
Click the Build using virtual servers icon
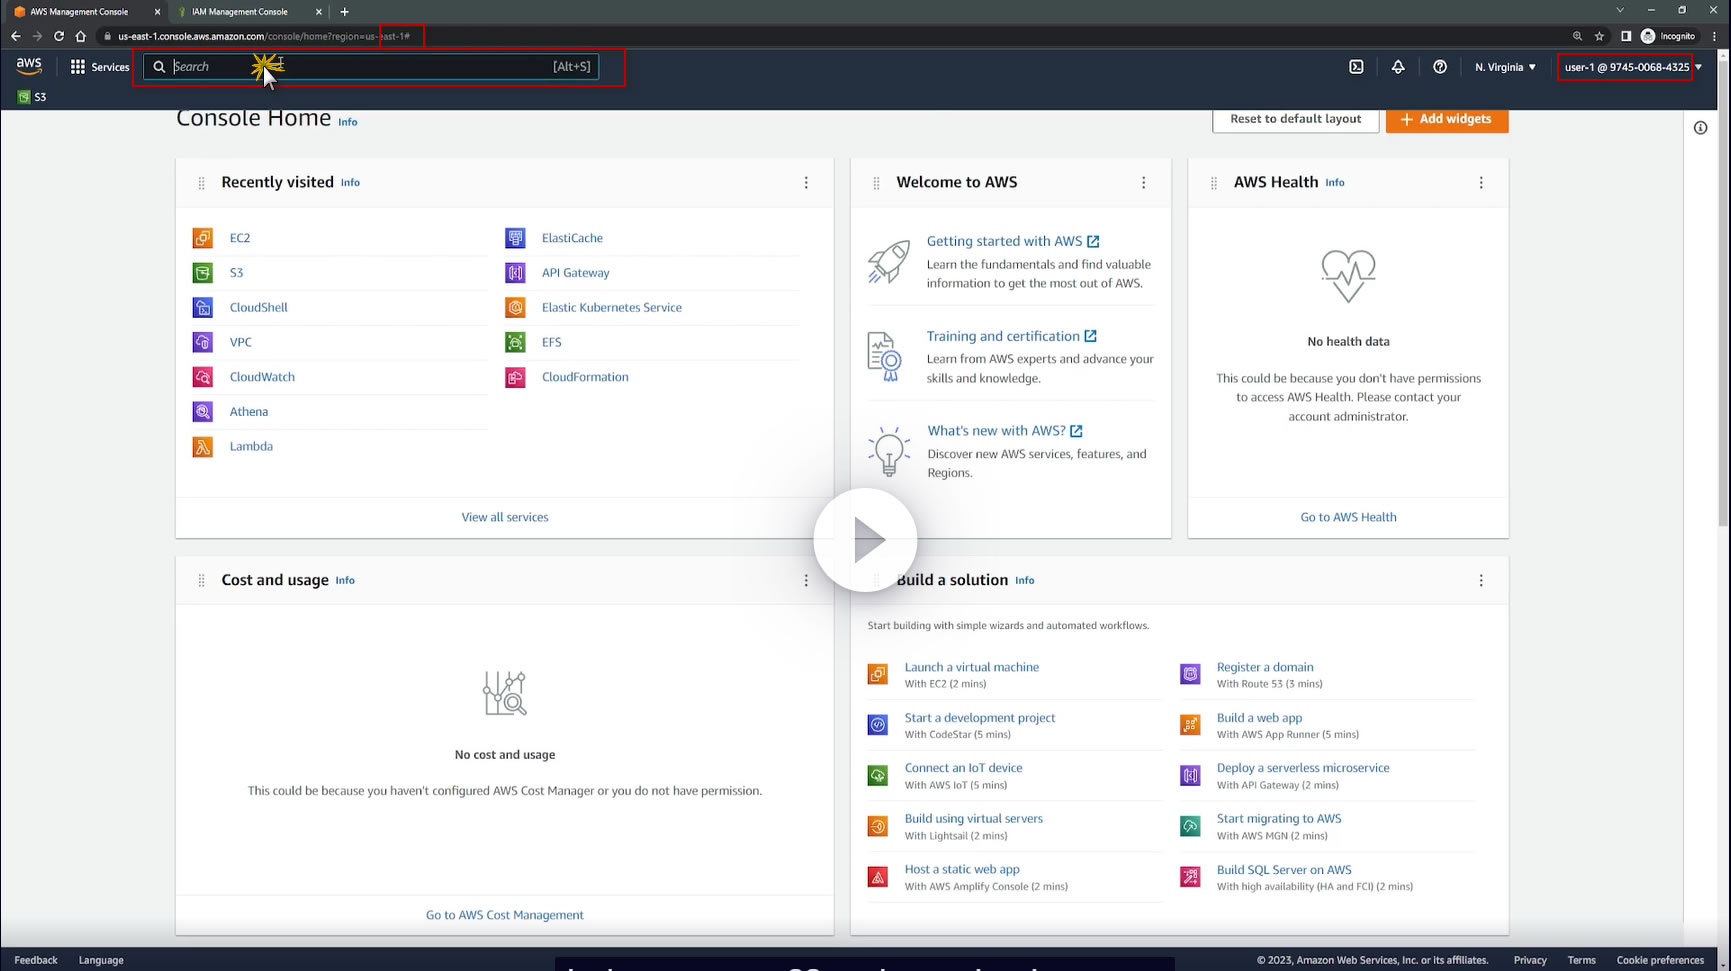tap(878, 826)
